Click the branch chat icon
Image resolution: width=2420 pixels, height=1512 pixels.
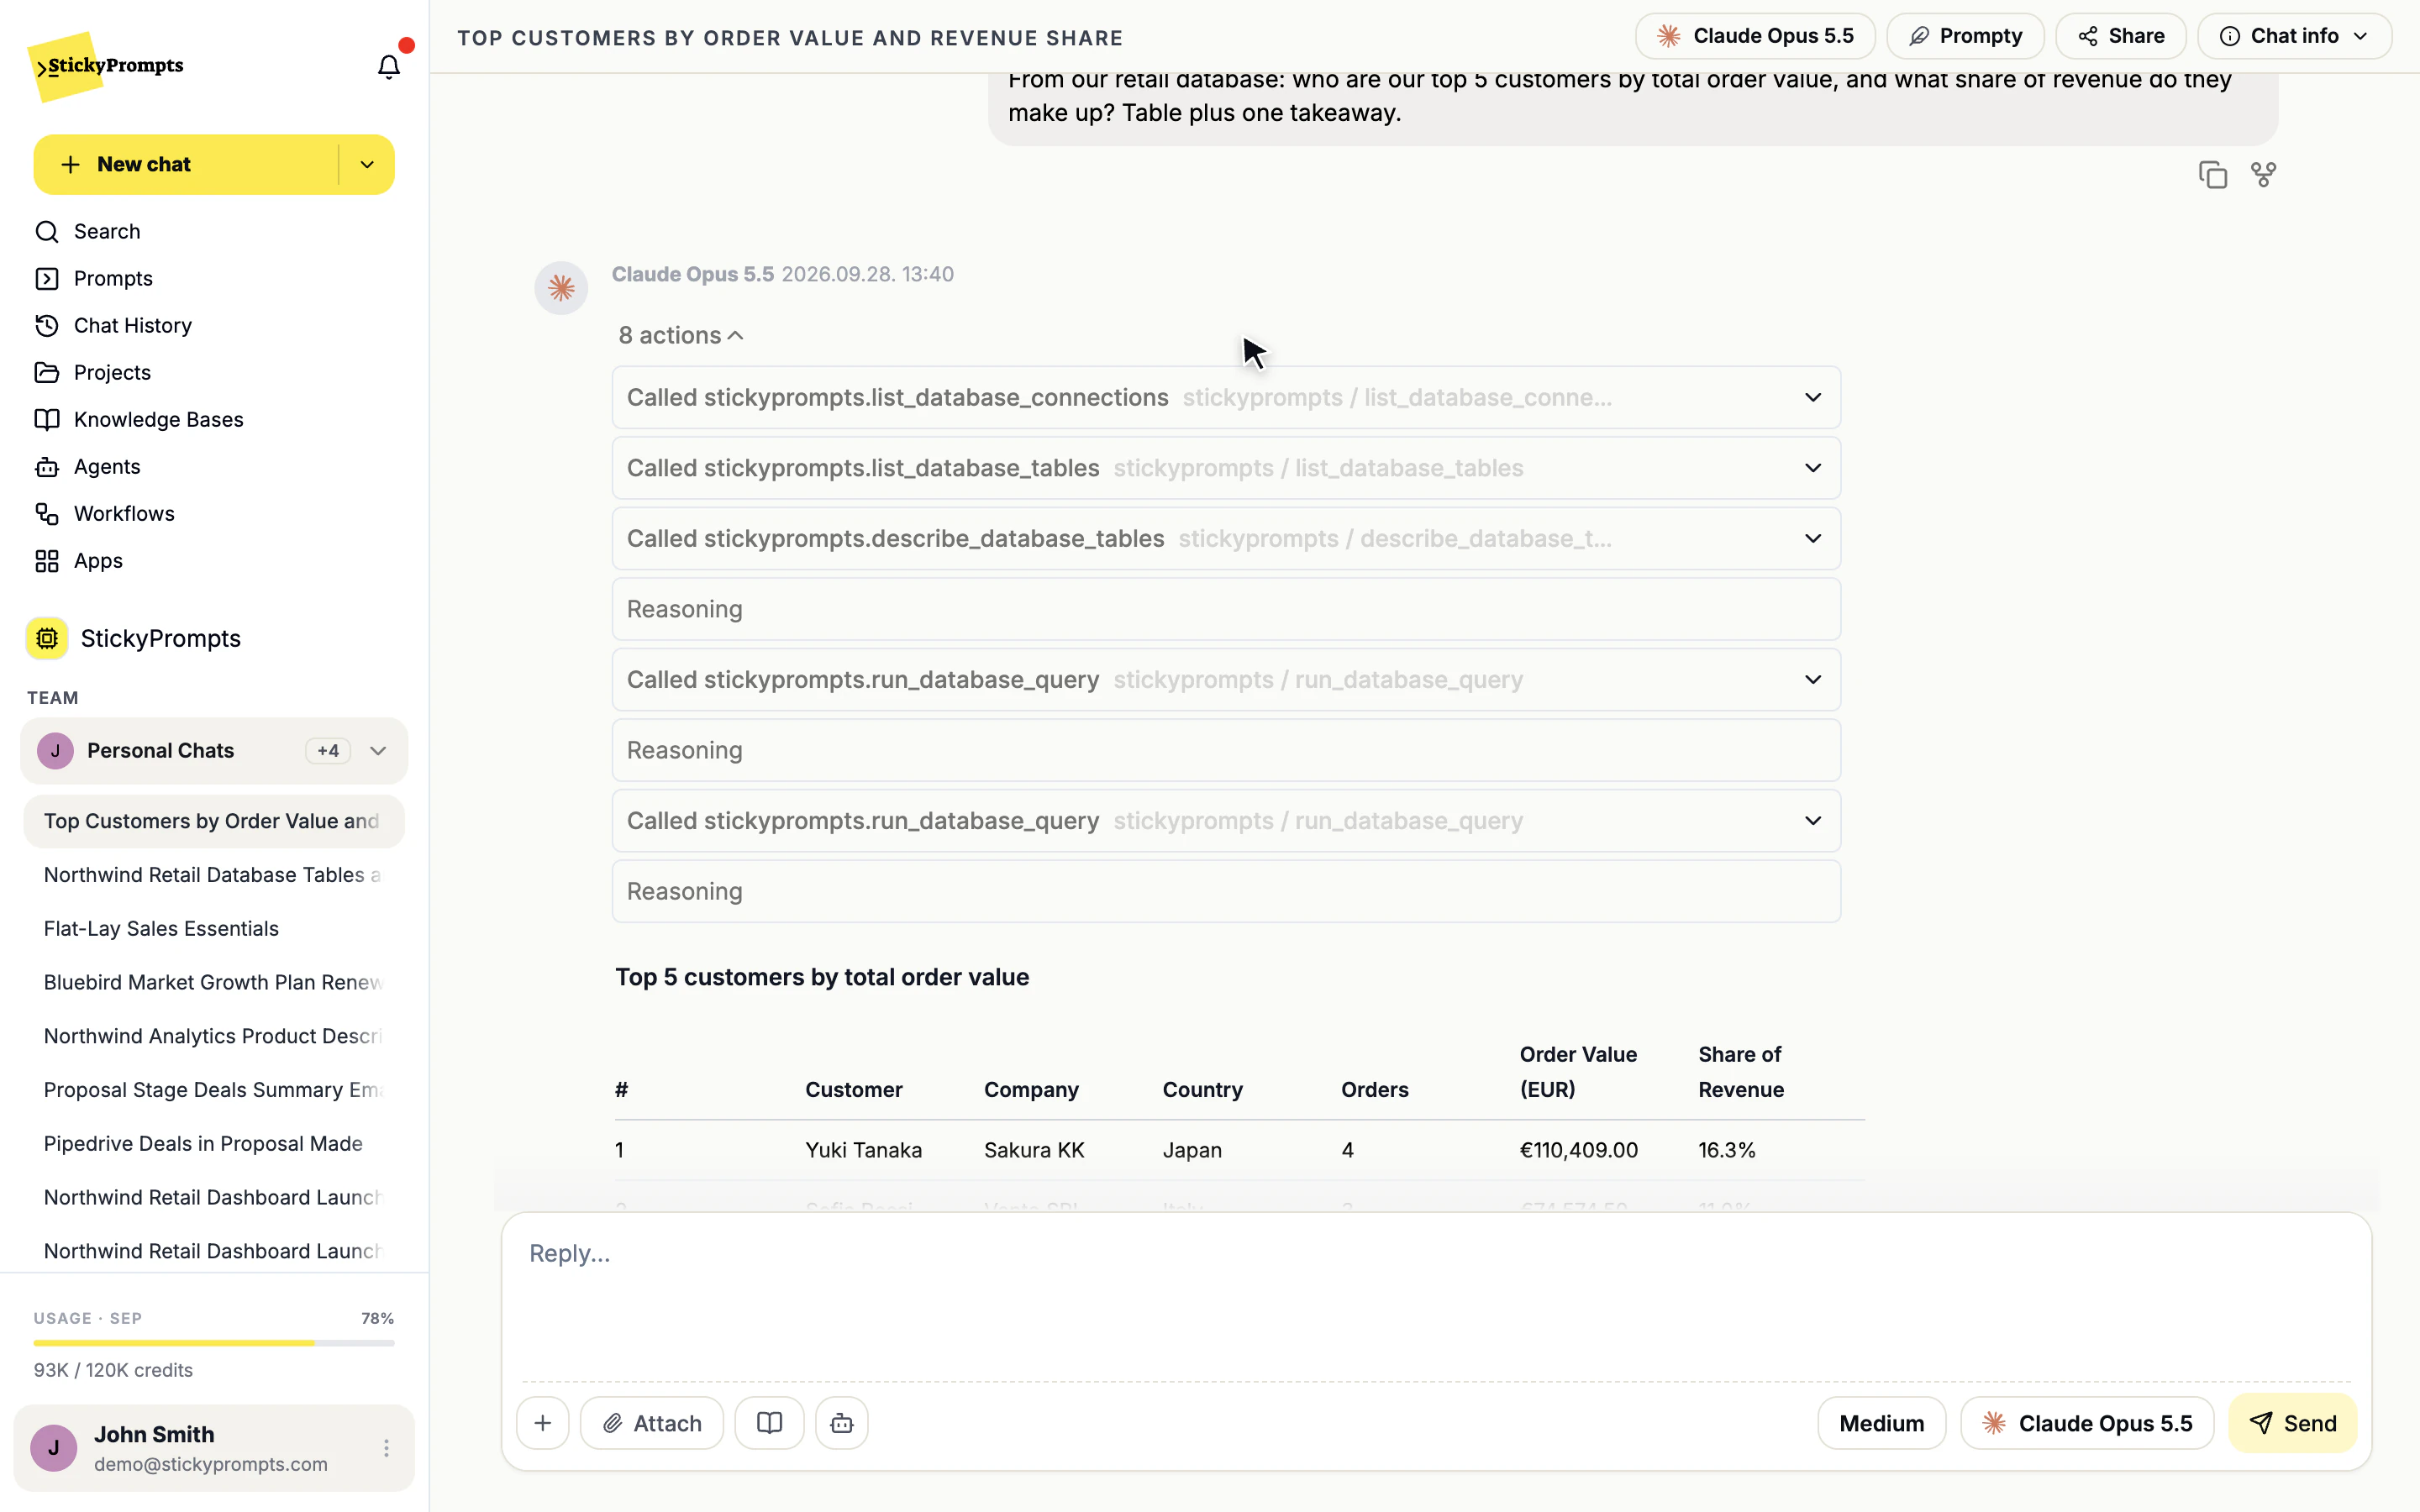pyautogui.click(x=2263, y=174)
